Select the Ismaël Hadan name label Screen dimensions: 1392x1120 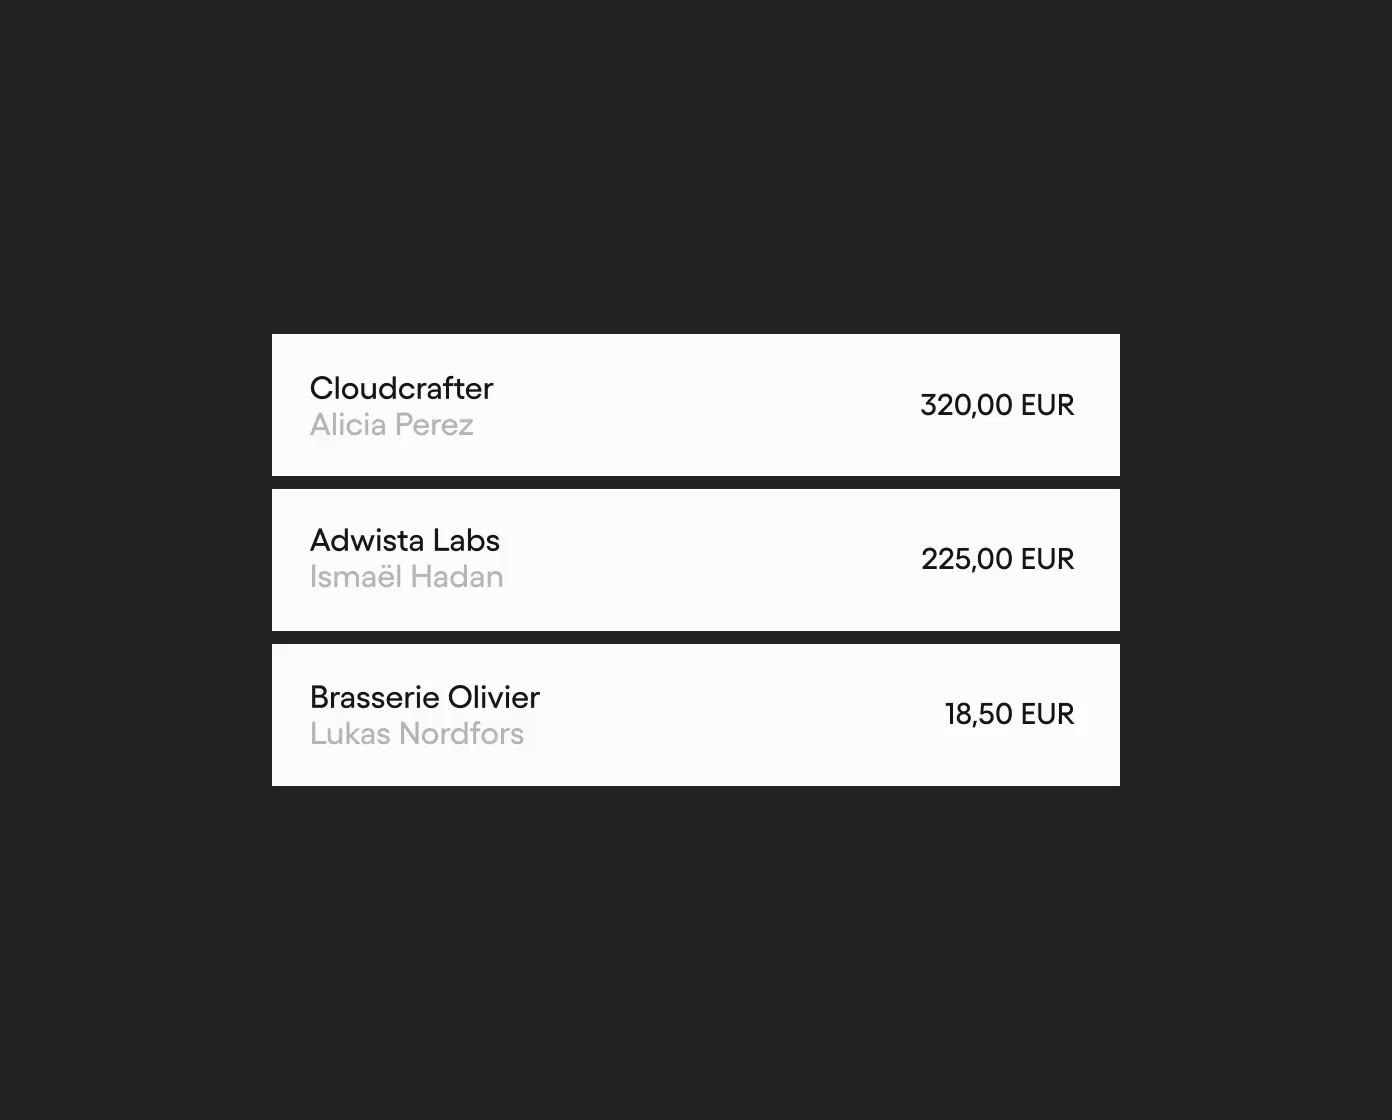(407, 577)
